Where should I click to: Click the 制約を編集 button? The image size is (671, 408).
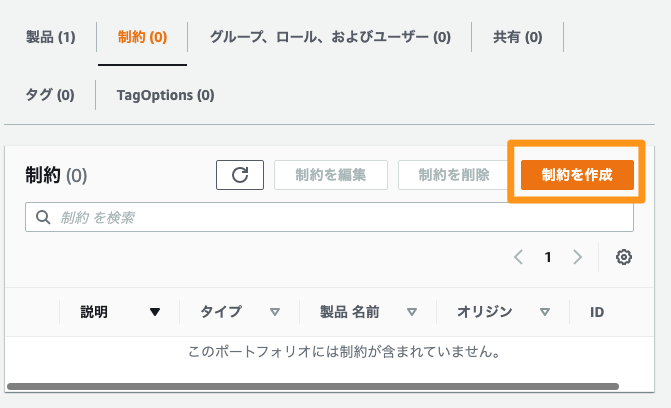click(x=331, y=175)
